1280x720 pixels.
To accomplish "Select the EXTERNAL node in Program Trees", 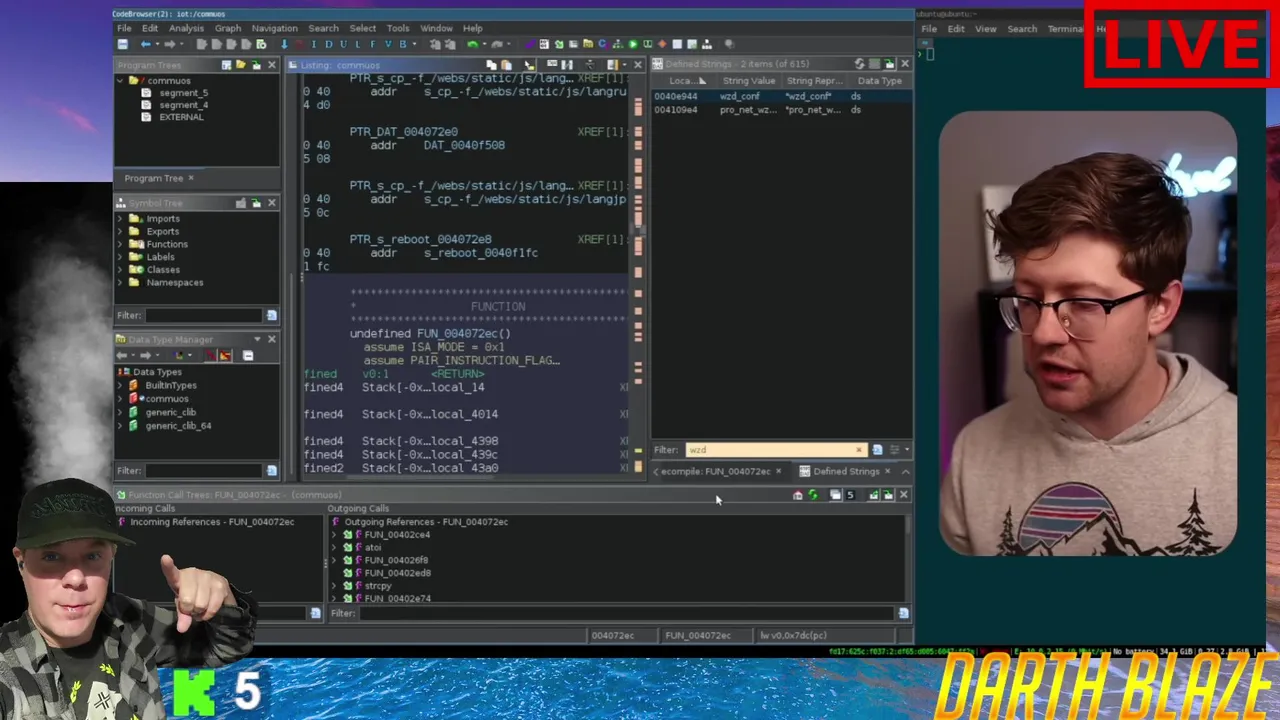I will (x=181, y=117).
